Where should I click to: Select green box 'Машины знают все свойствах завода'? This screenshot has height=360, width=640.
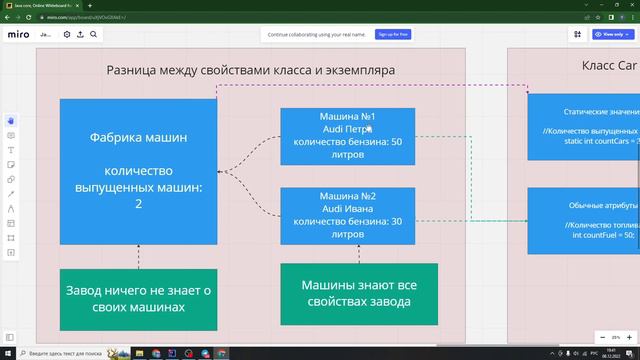[x=359, y=294]
